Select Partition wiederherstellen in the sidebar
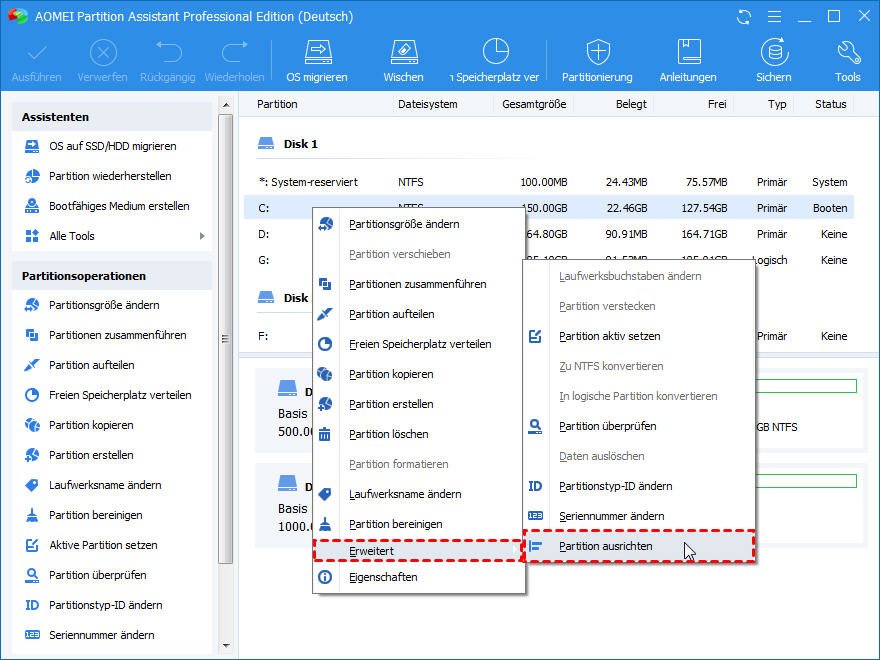880x660 pixels. (110, 176)
